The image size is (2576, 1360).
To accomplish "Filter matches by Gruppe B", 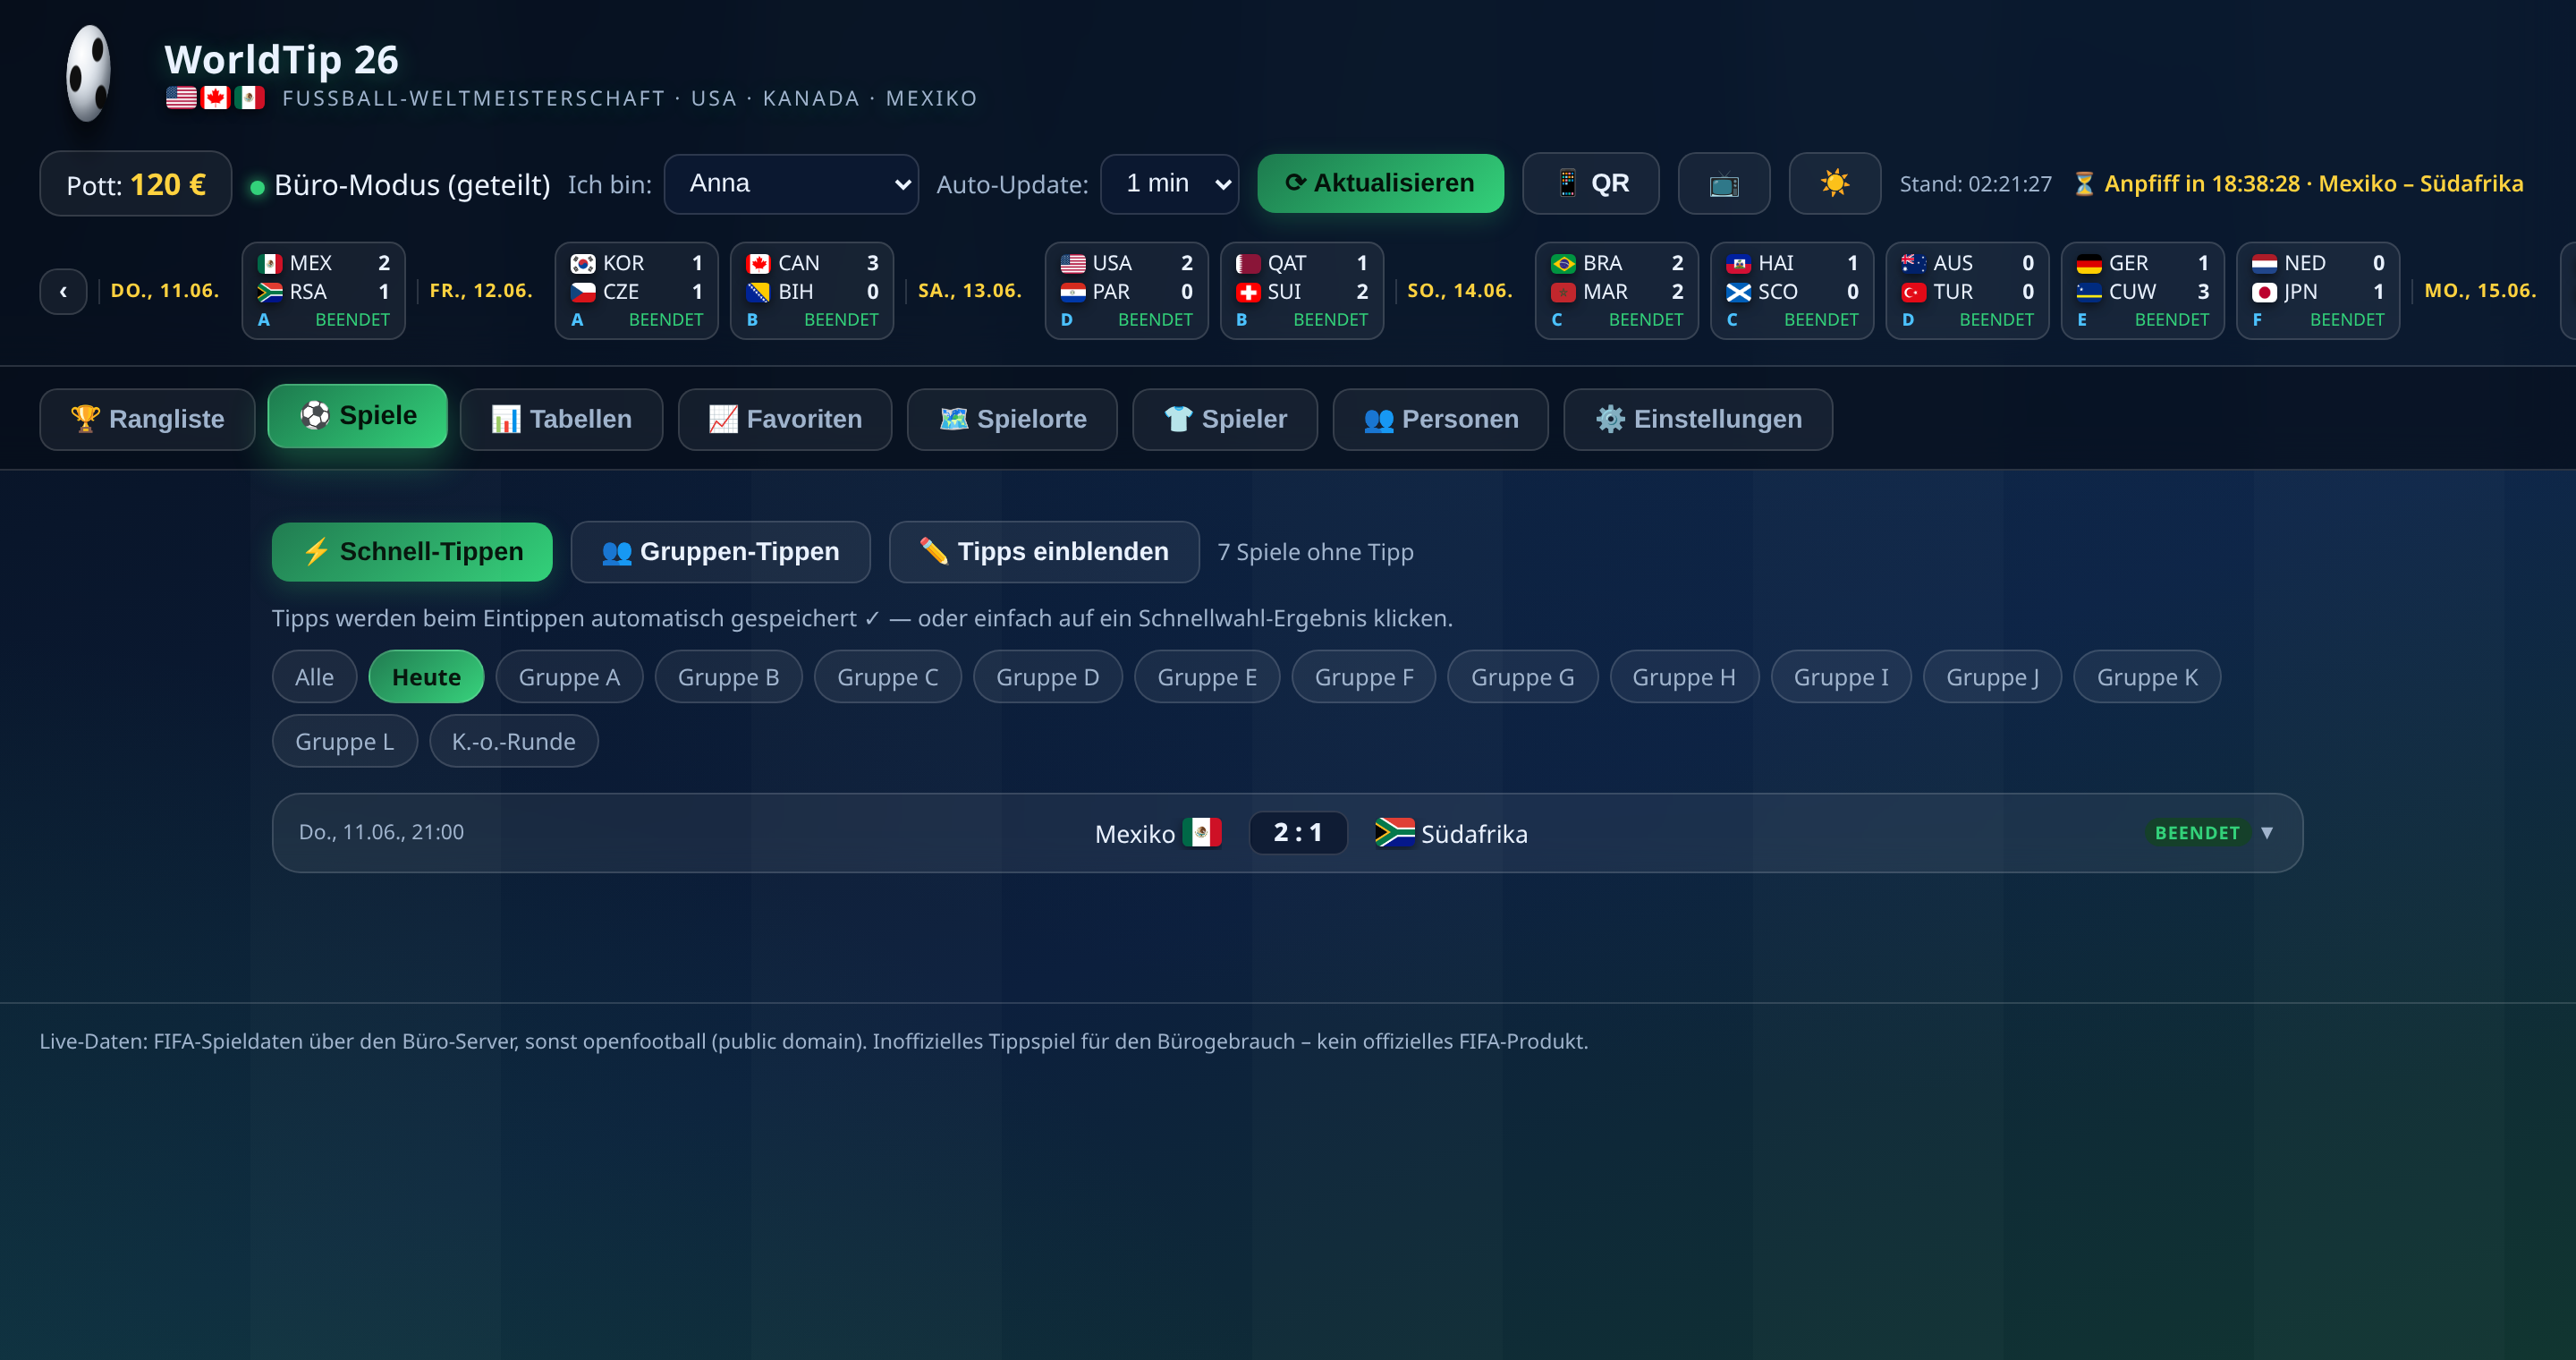I will coord(728,677).
